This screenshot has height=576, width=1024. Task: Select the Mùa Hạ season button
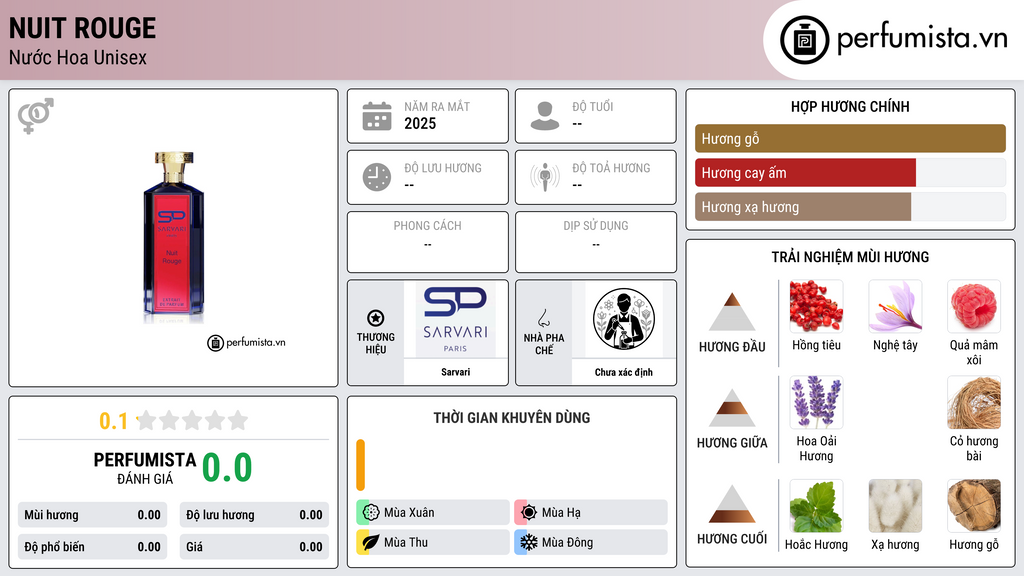click(x=591, y=512)
